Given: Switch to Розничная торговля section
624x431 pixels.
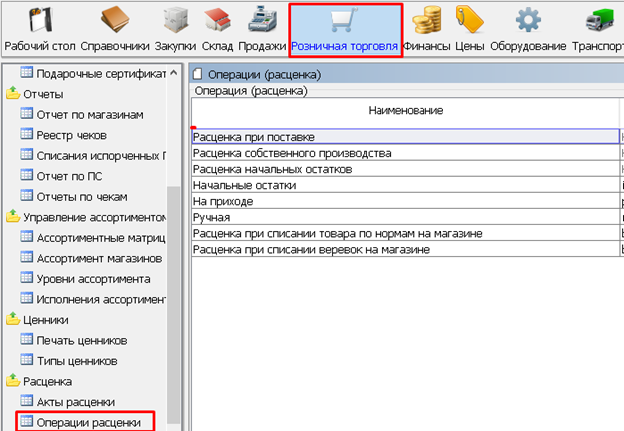Looking at the screenshot, I should pyautogui.click(x=345, y=30).
